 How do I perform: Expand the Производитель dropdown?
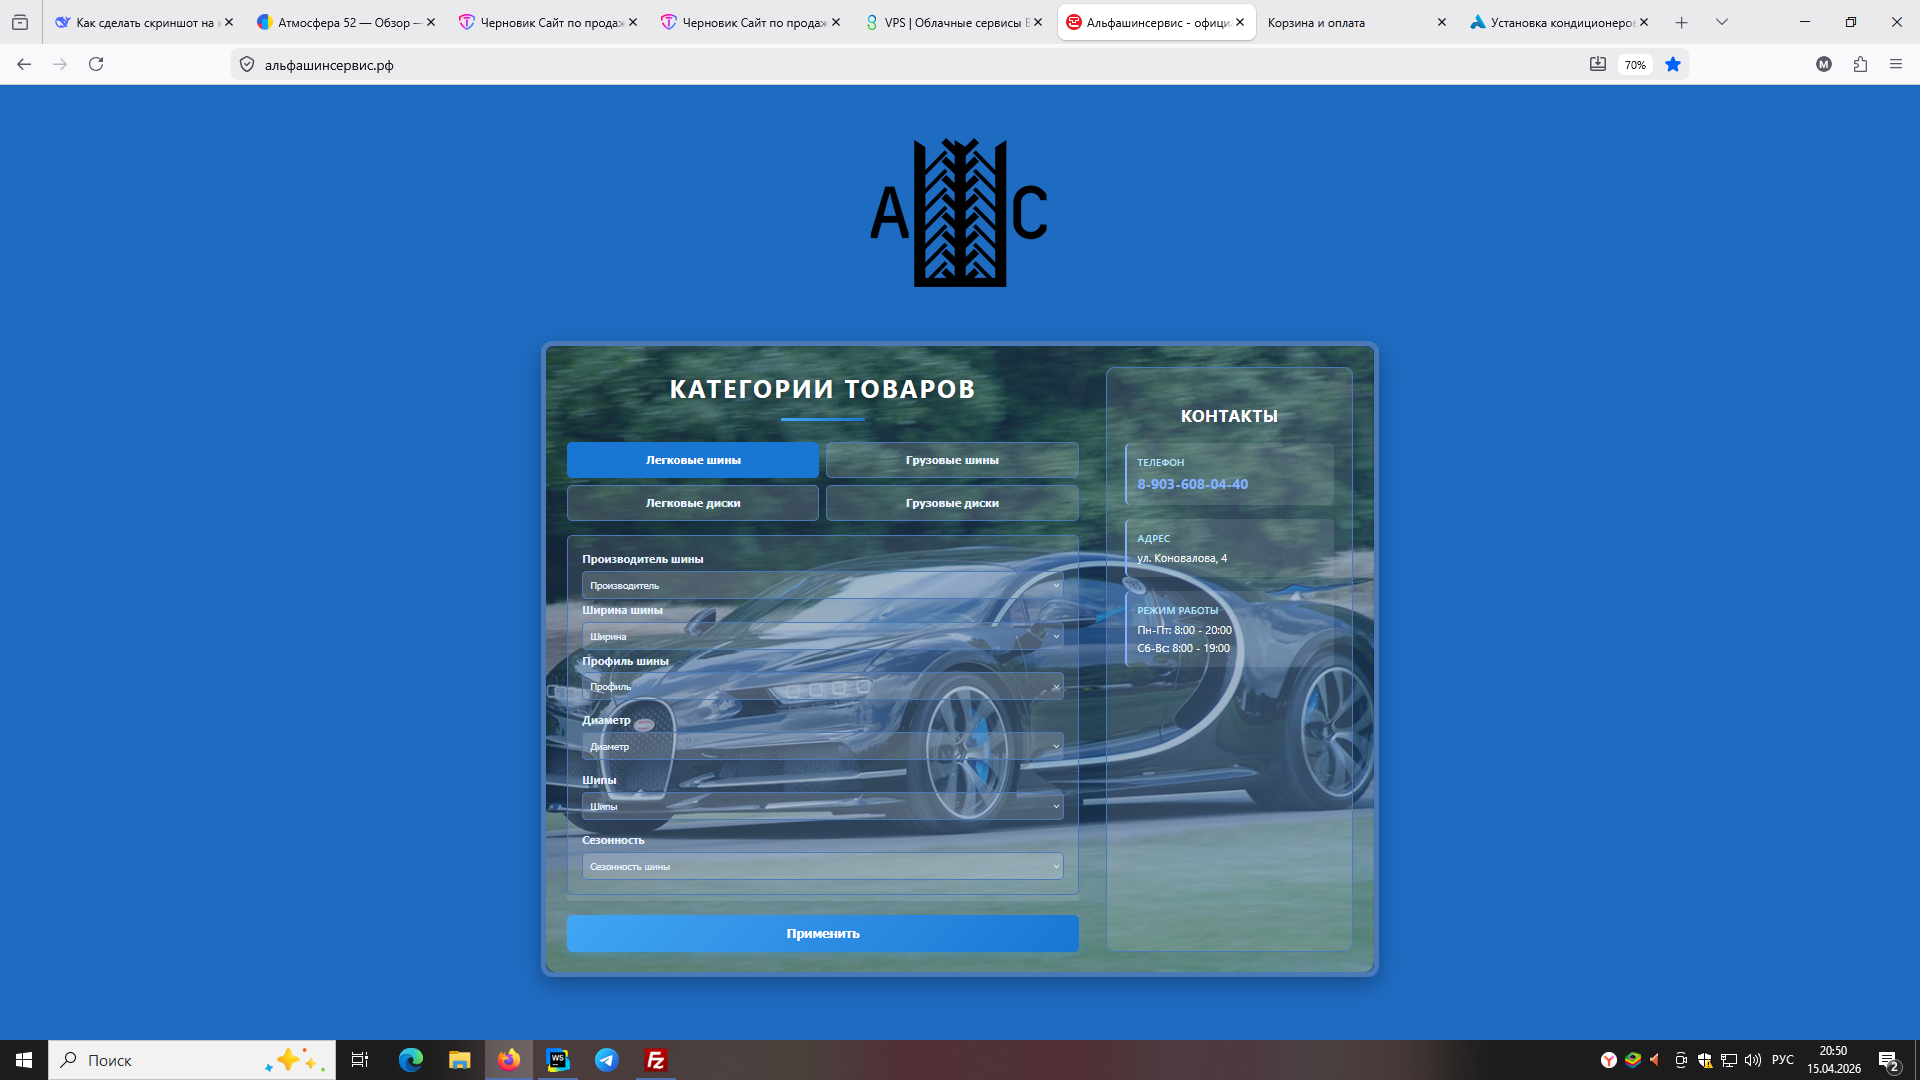[822, 586]
